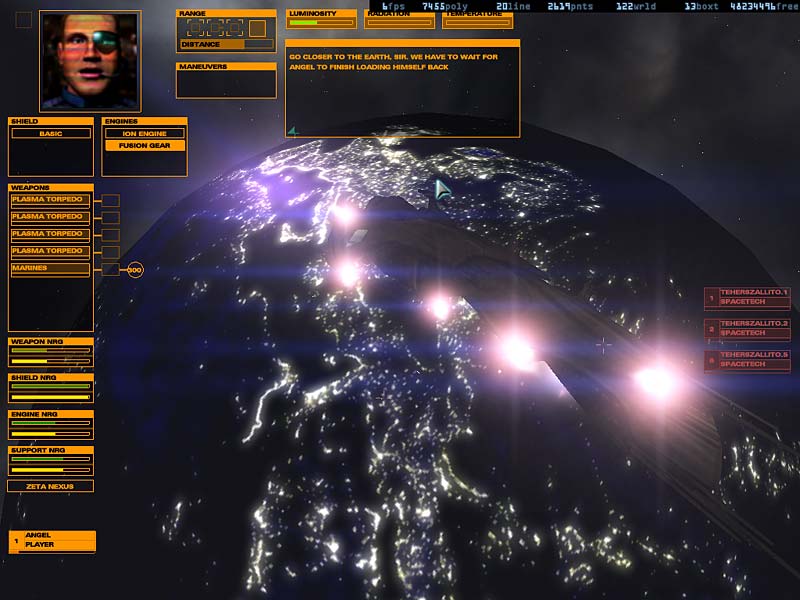Select the Basic shield option
This screenshot has width=800, height=600.
pyautogui.click(x=50, y=133)
